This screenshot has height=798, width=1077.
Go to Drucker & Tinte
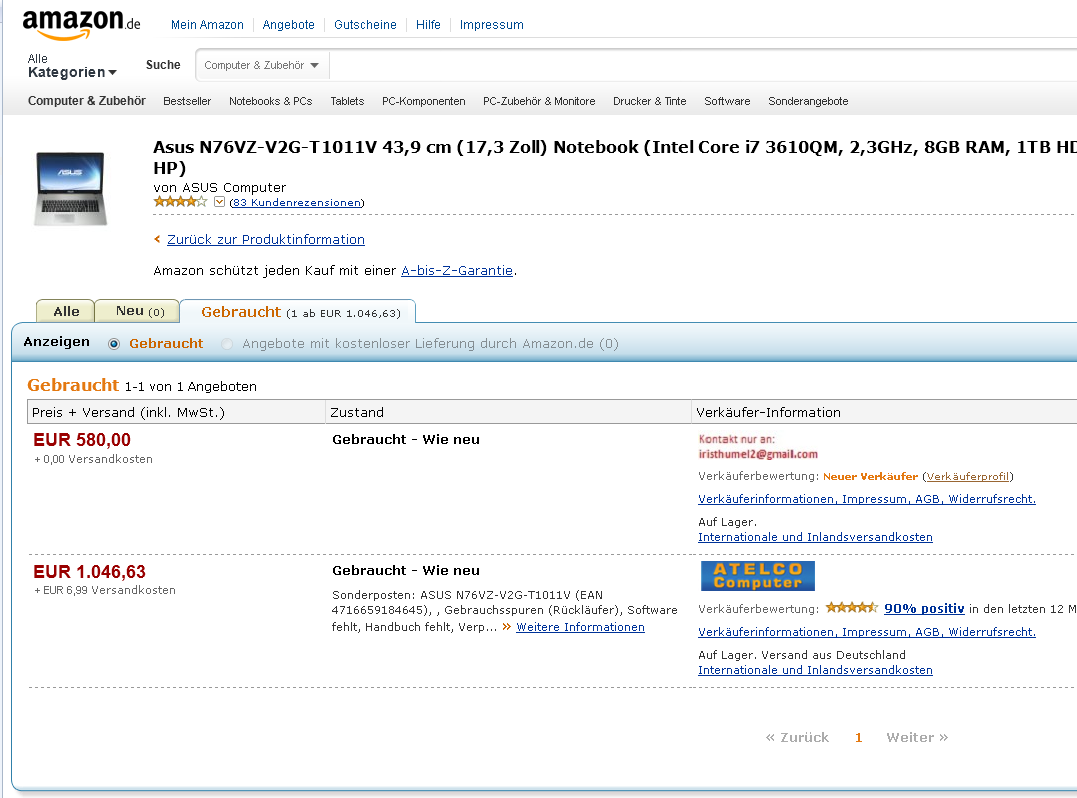pyautogui.click(x=650, y=101)
